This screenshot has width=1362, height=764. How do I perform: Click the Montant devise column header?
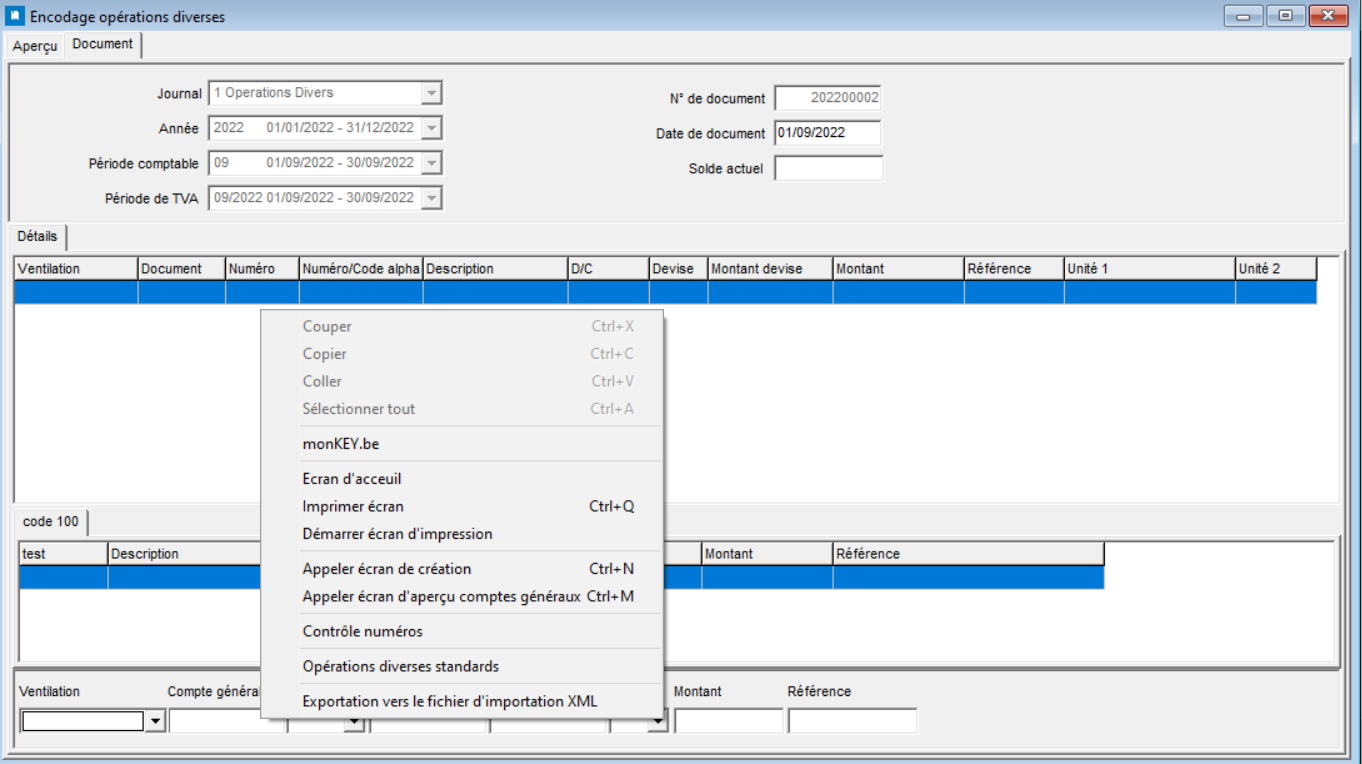[x=770, y=269]
